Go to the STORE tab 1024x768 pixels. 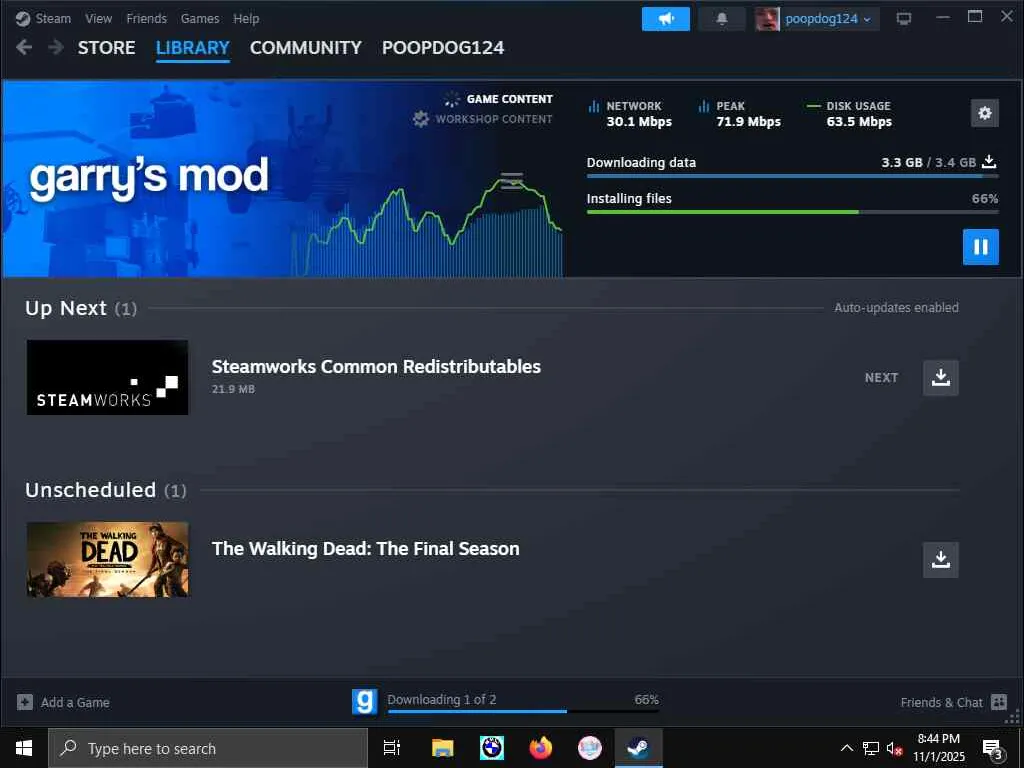(x=106, y=48)
